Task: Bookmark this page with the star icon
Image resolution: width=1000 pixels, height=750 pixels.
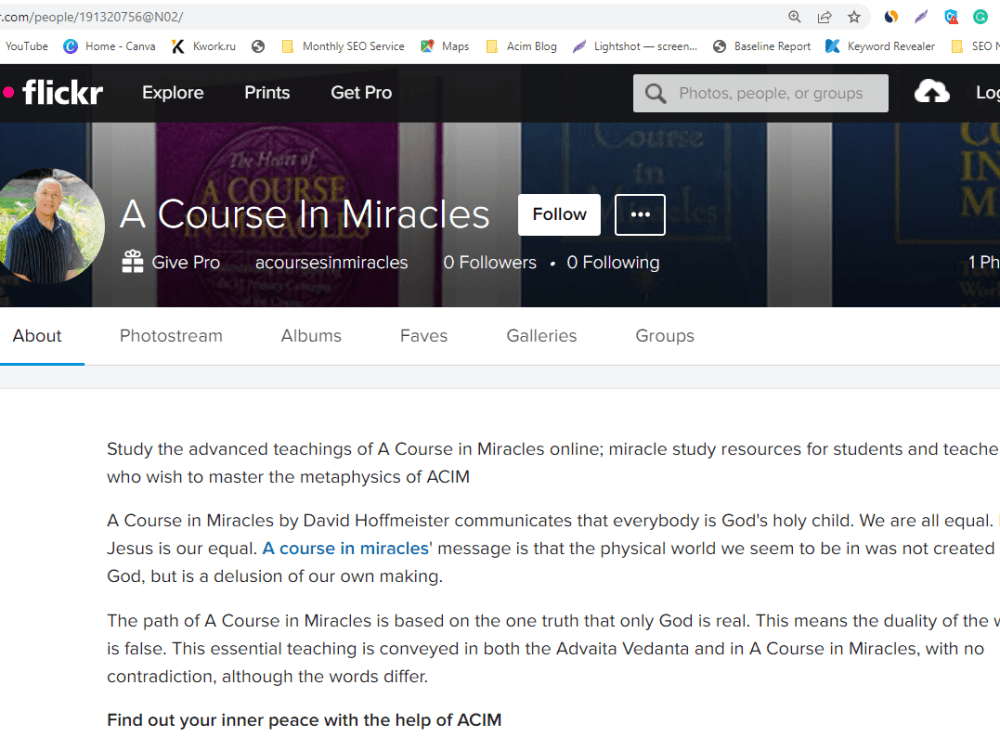Action: 854,17
